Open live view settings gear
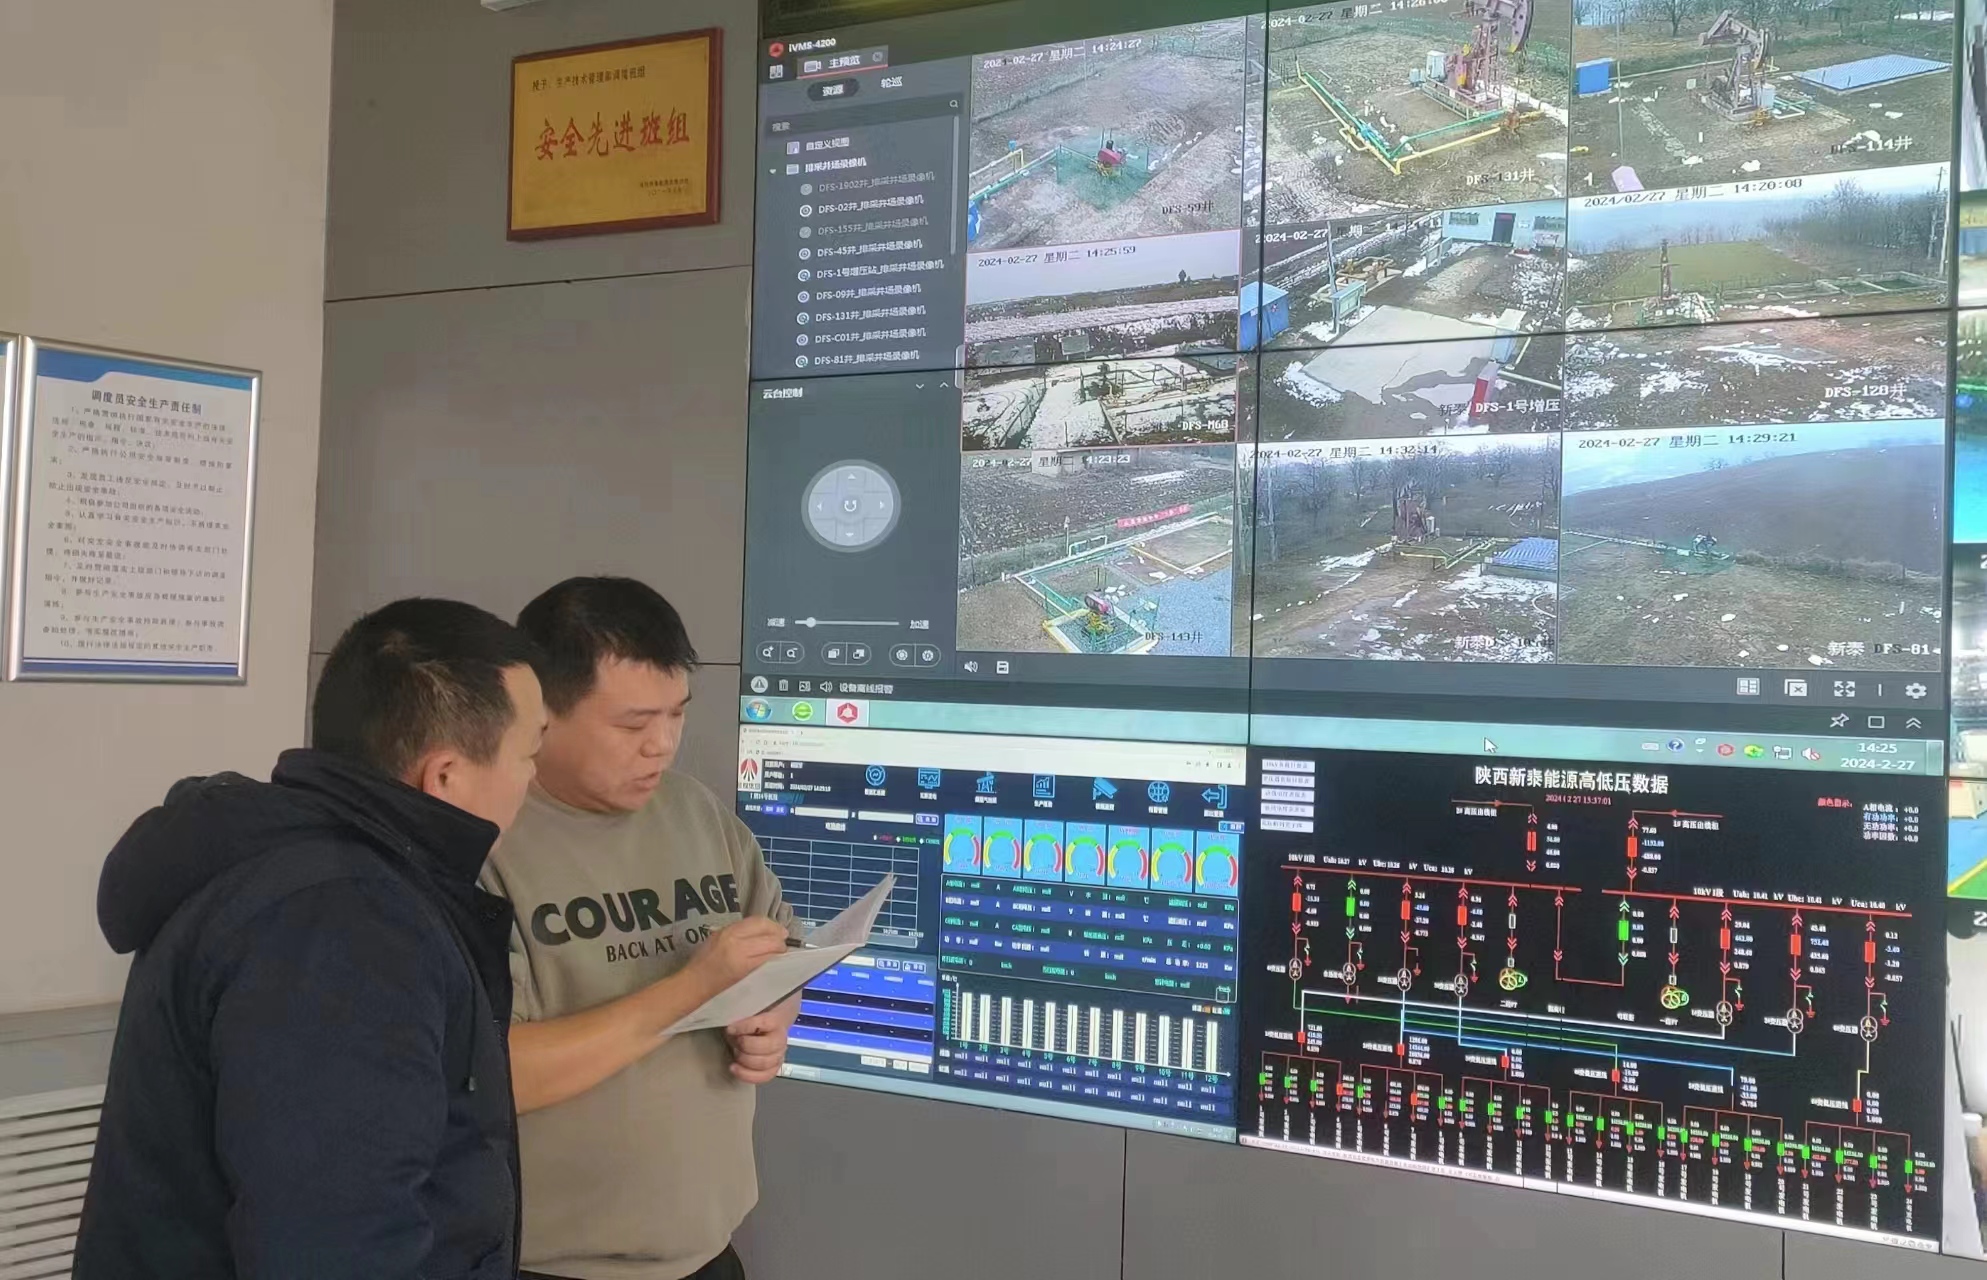This screenshot has height=1280, width=1987. [1915, 690]
